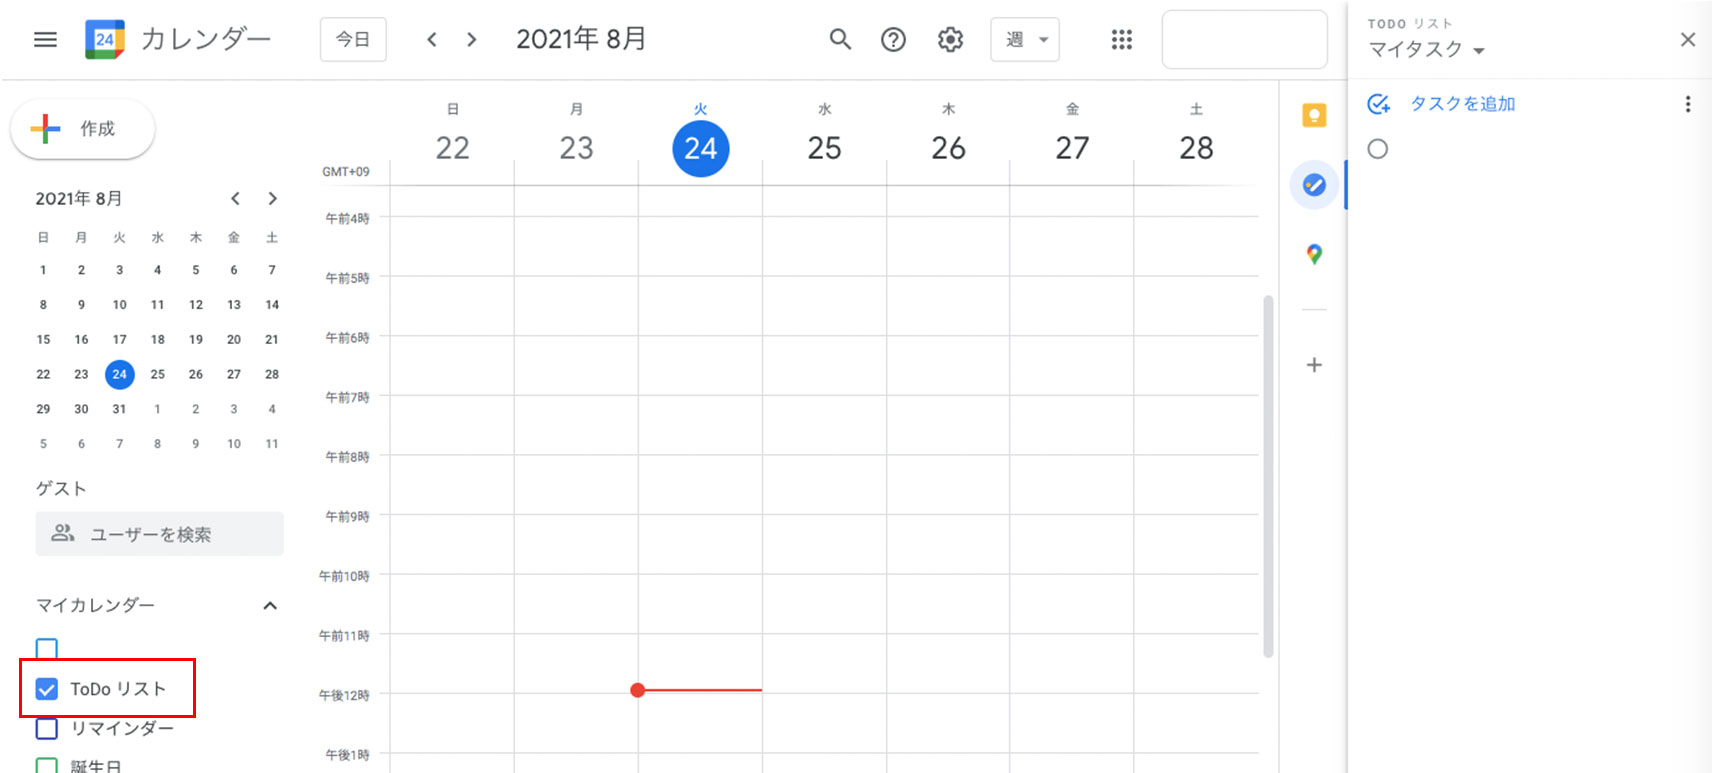1712x773 pixels.
Task: Click day 29 in mini calendar
Action: [43, 409]
